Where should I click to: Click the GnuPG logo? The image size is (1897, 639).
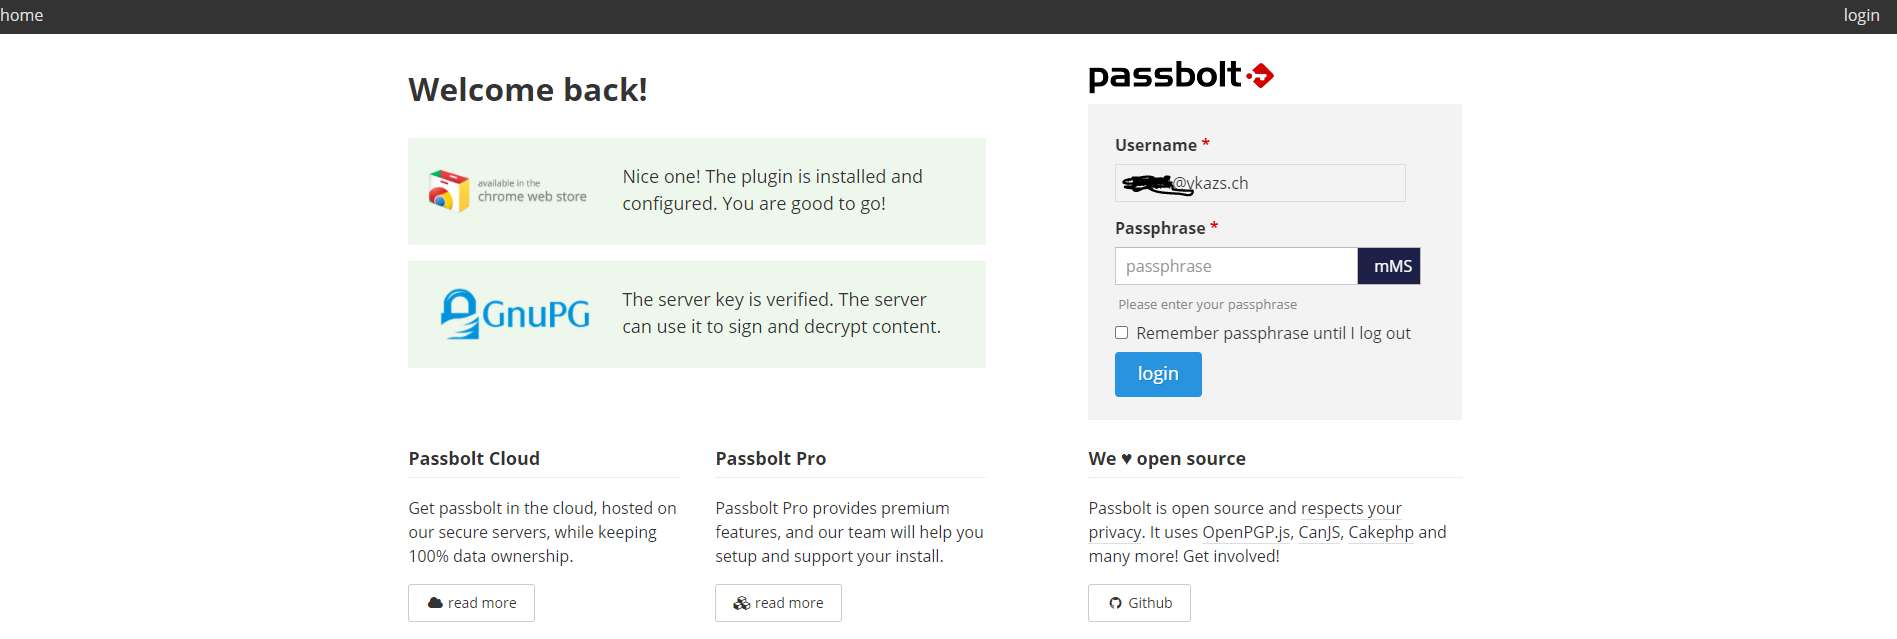coord(515,314)
